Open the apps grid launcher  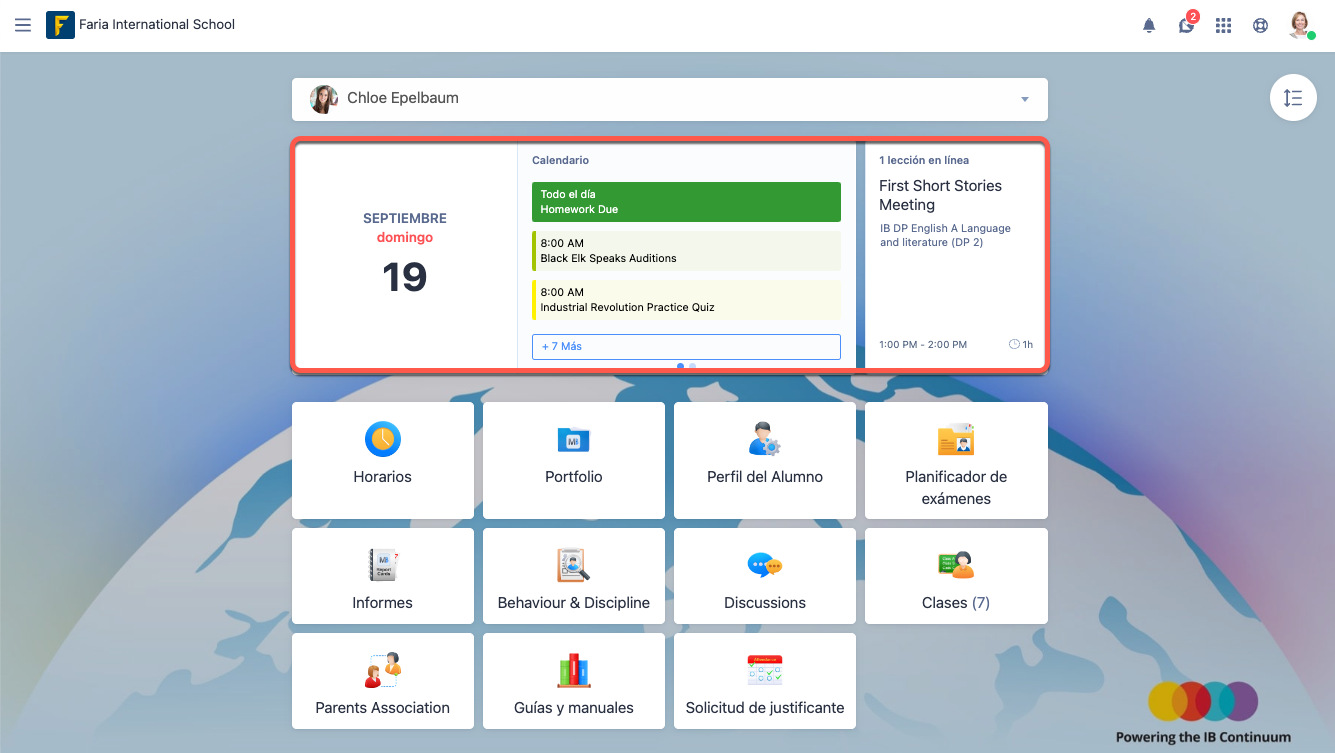tap(1223, 26)
